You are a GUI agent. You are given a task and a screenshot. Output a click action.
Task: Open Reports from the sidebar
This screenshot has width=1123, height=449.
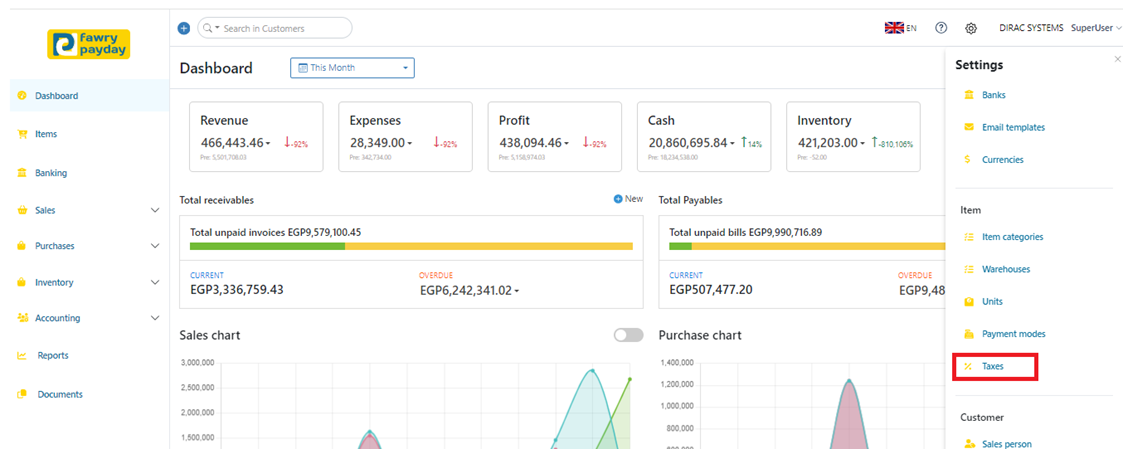[53, 355]
